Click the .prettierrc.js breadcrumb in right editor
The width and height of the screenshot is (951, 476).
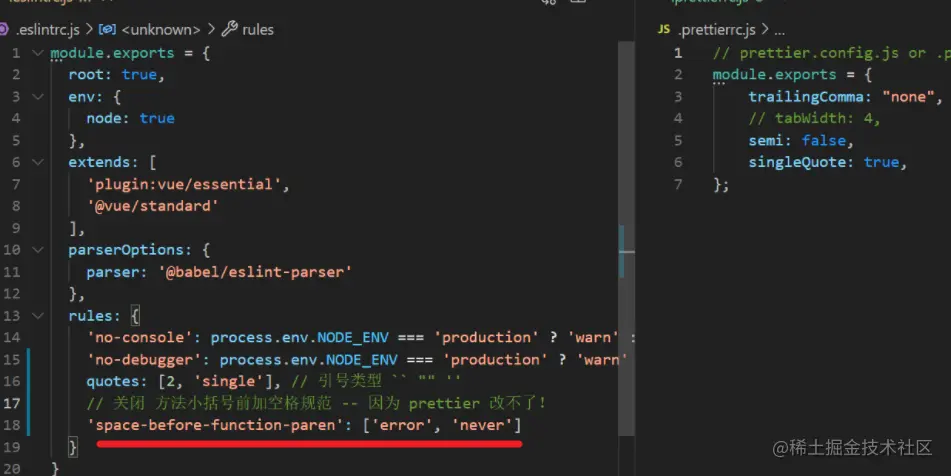point(717,30)
